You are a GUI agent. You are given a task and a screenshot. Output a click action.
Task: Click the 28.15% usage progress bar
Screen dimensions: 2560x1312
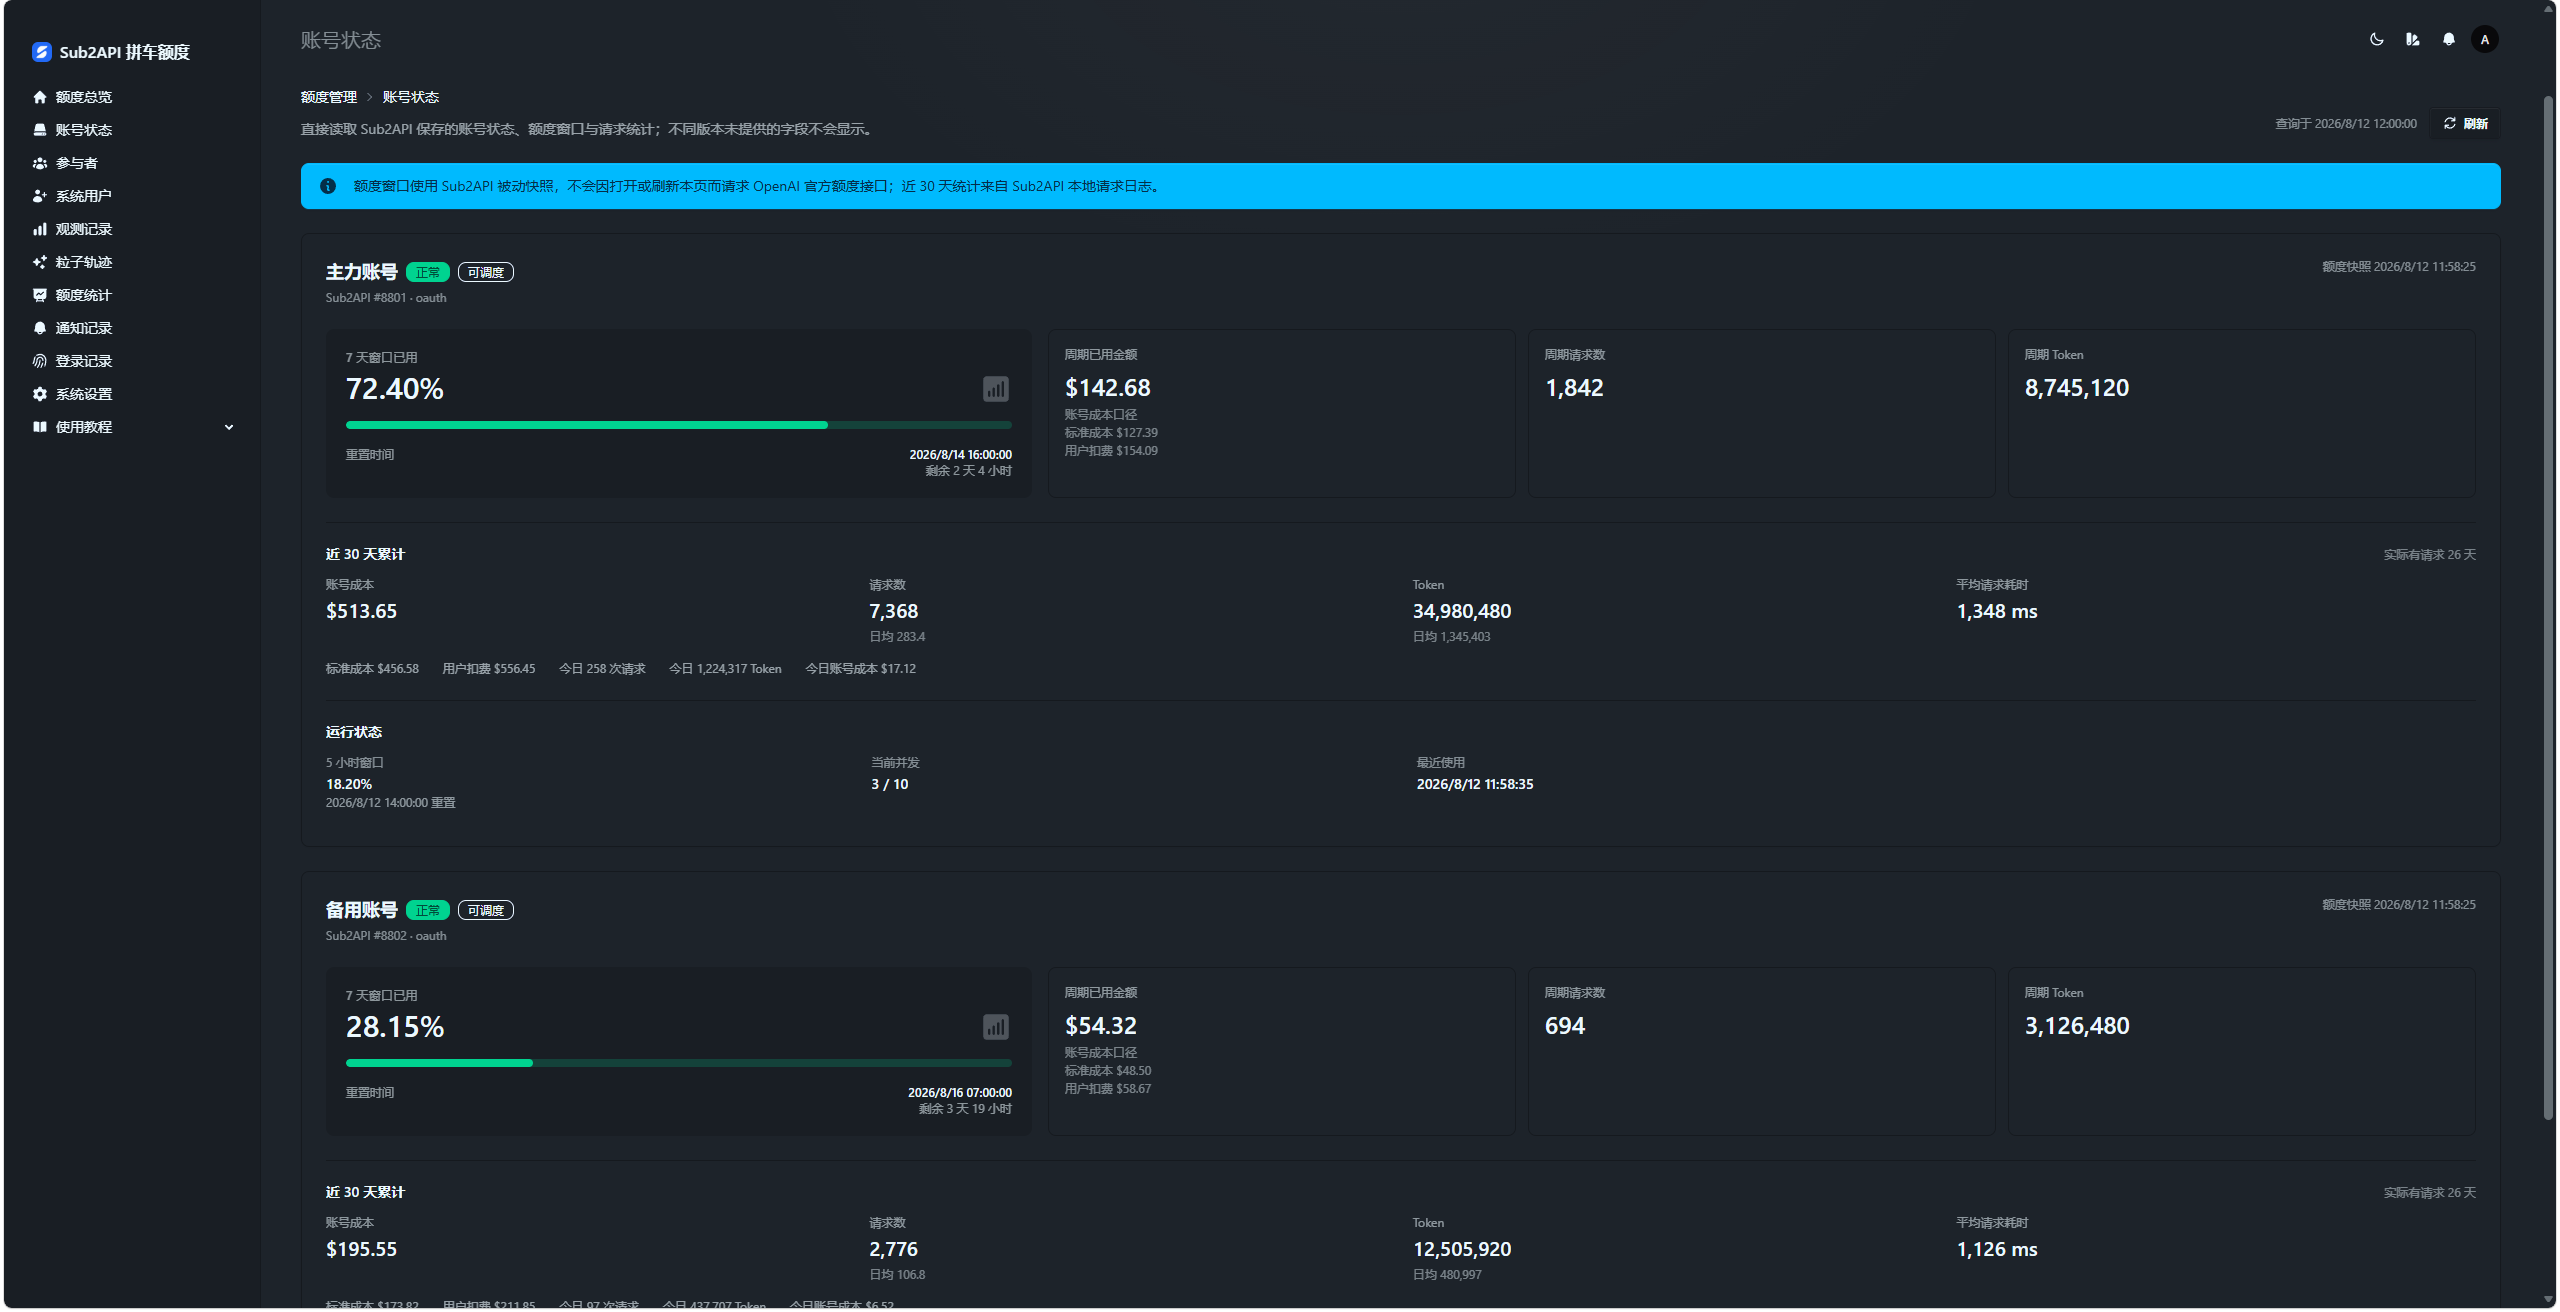[678, 1063]
